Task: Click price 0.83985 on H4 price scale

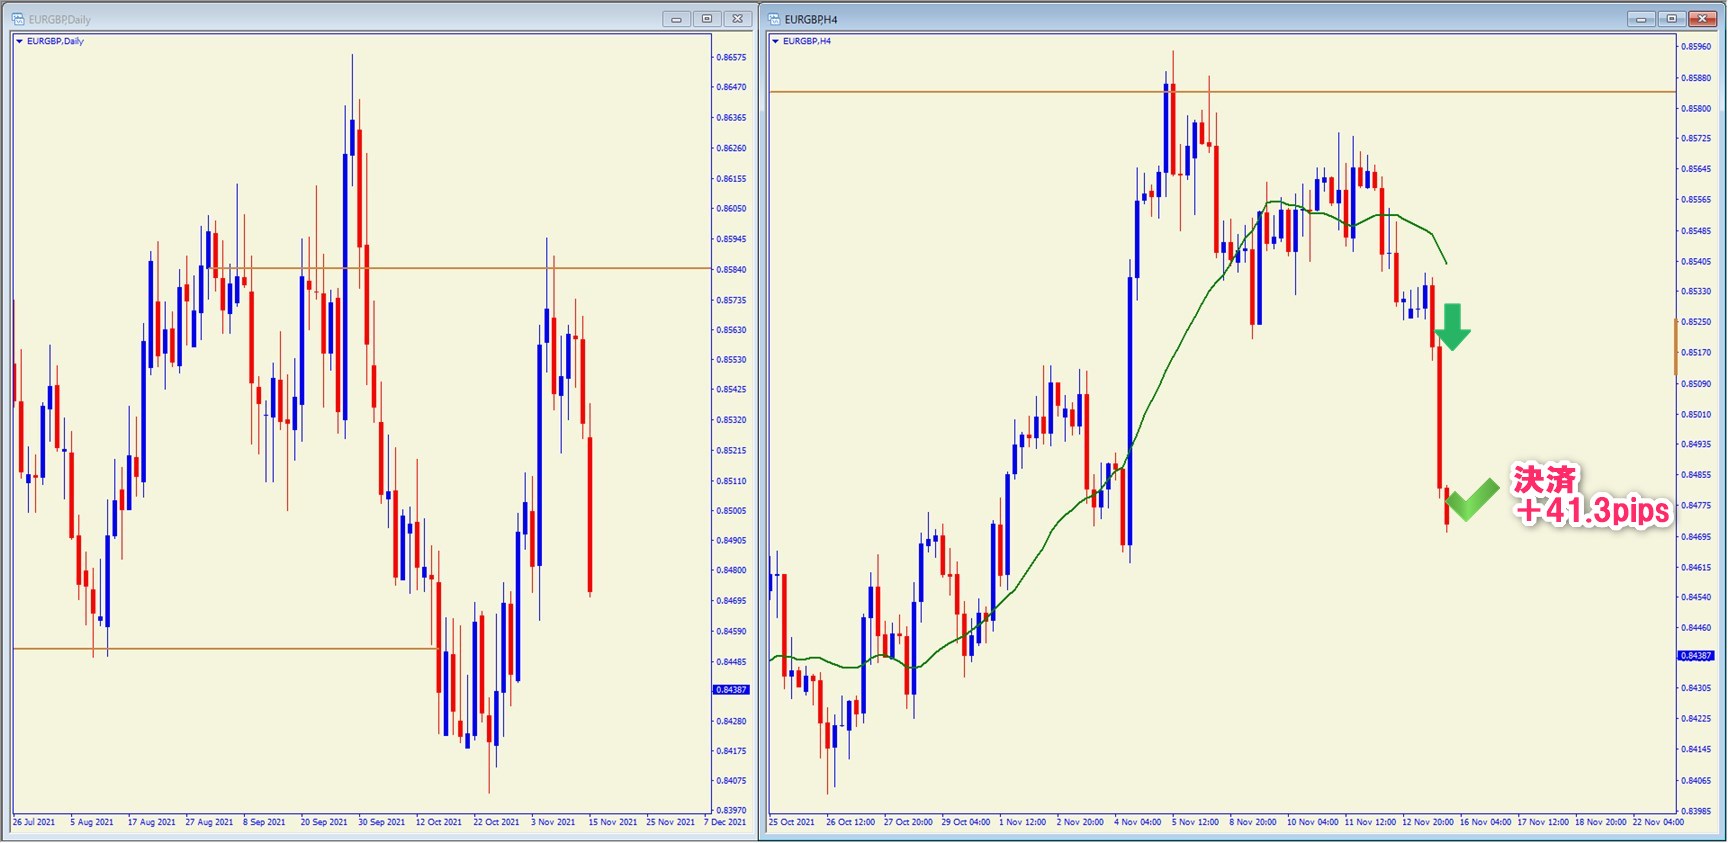Action: click(1697, 811)
